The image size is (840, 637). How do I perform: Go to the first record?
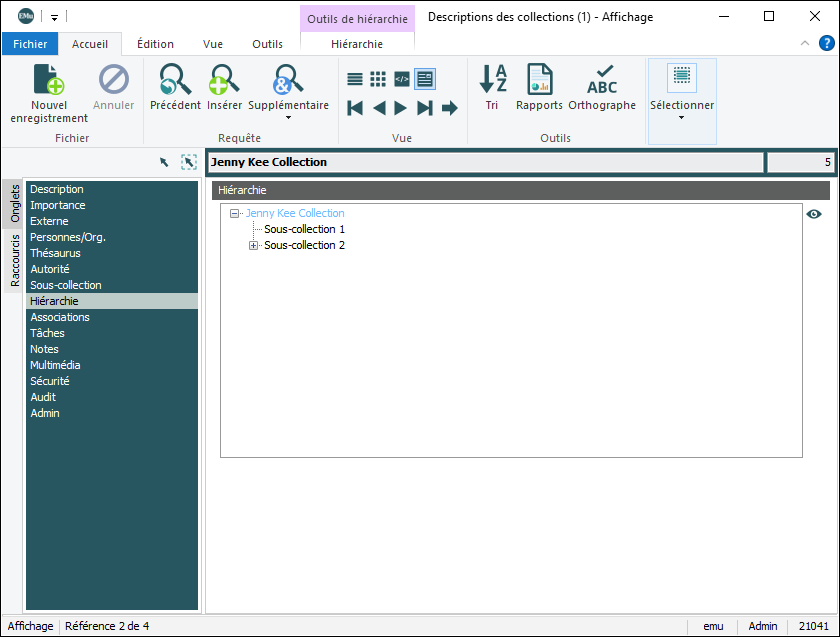click(x=355, y=108)
